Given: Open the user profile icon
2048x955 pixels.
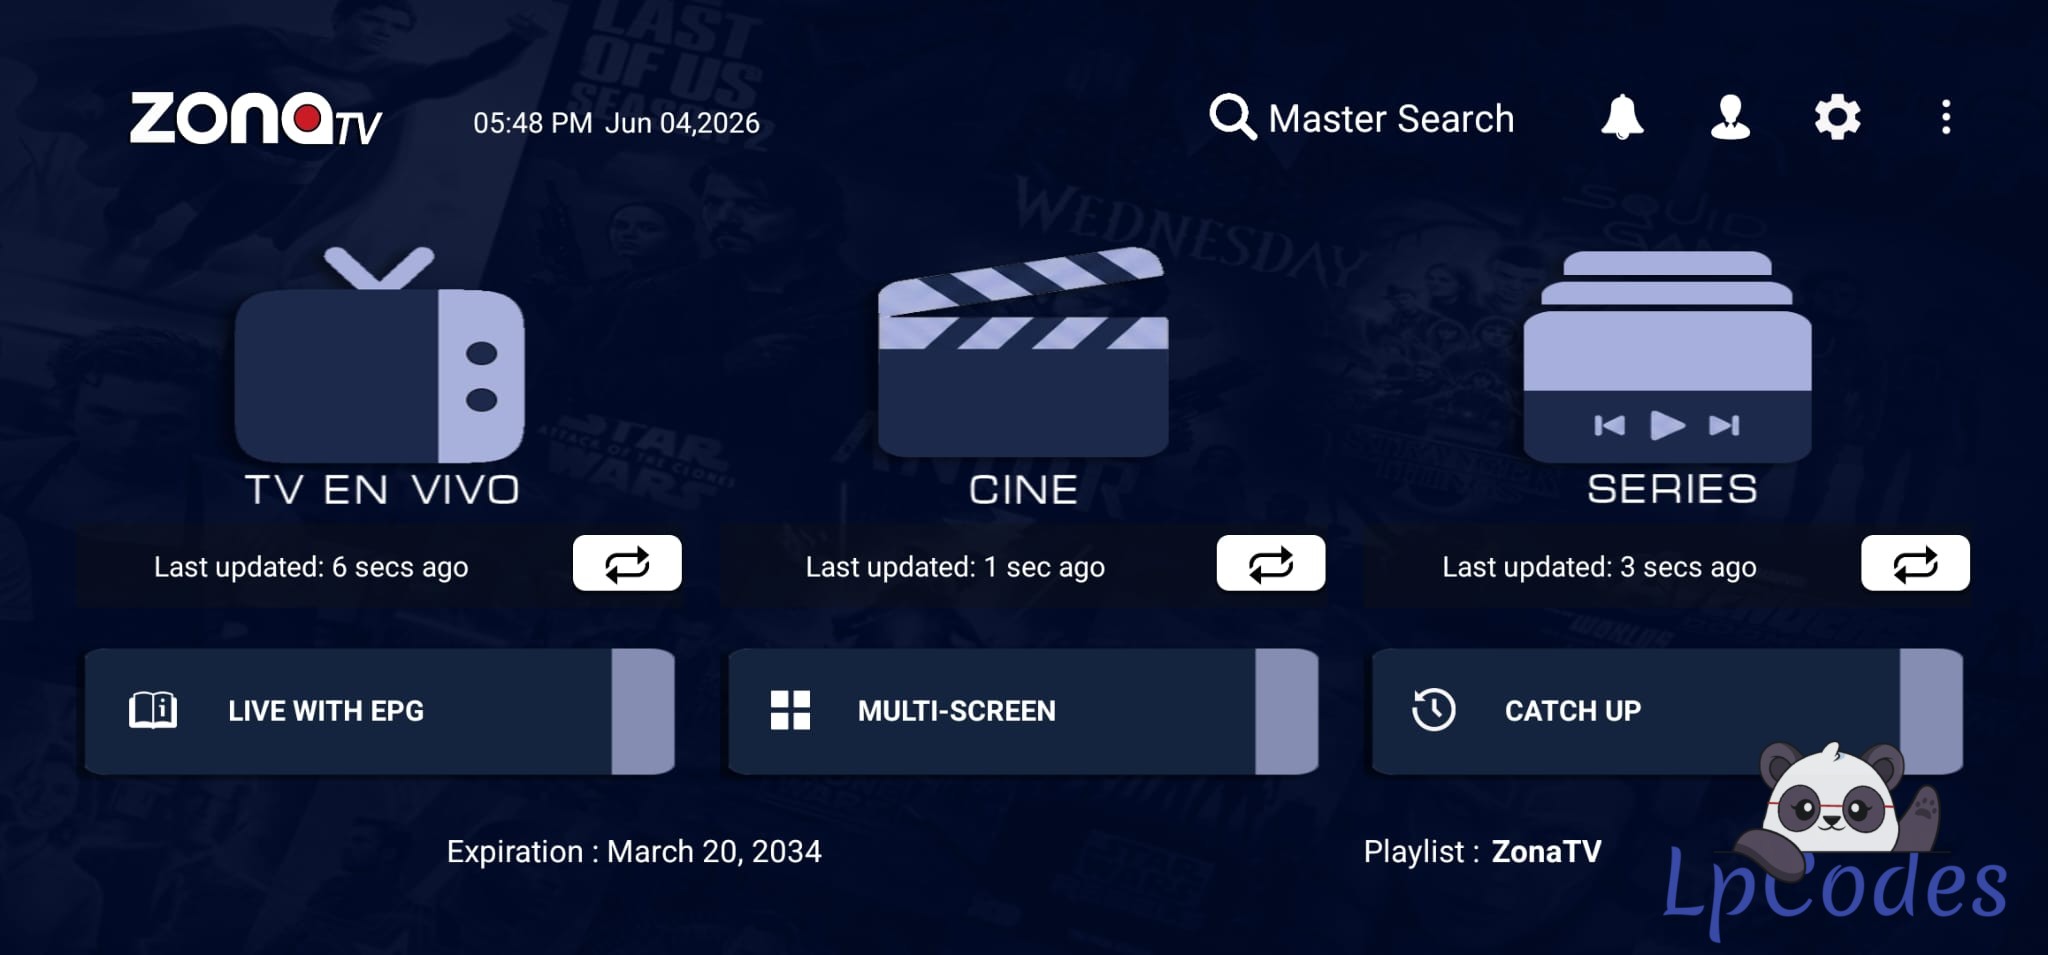Looking at the screenshot, I should click(1730, 118).
